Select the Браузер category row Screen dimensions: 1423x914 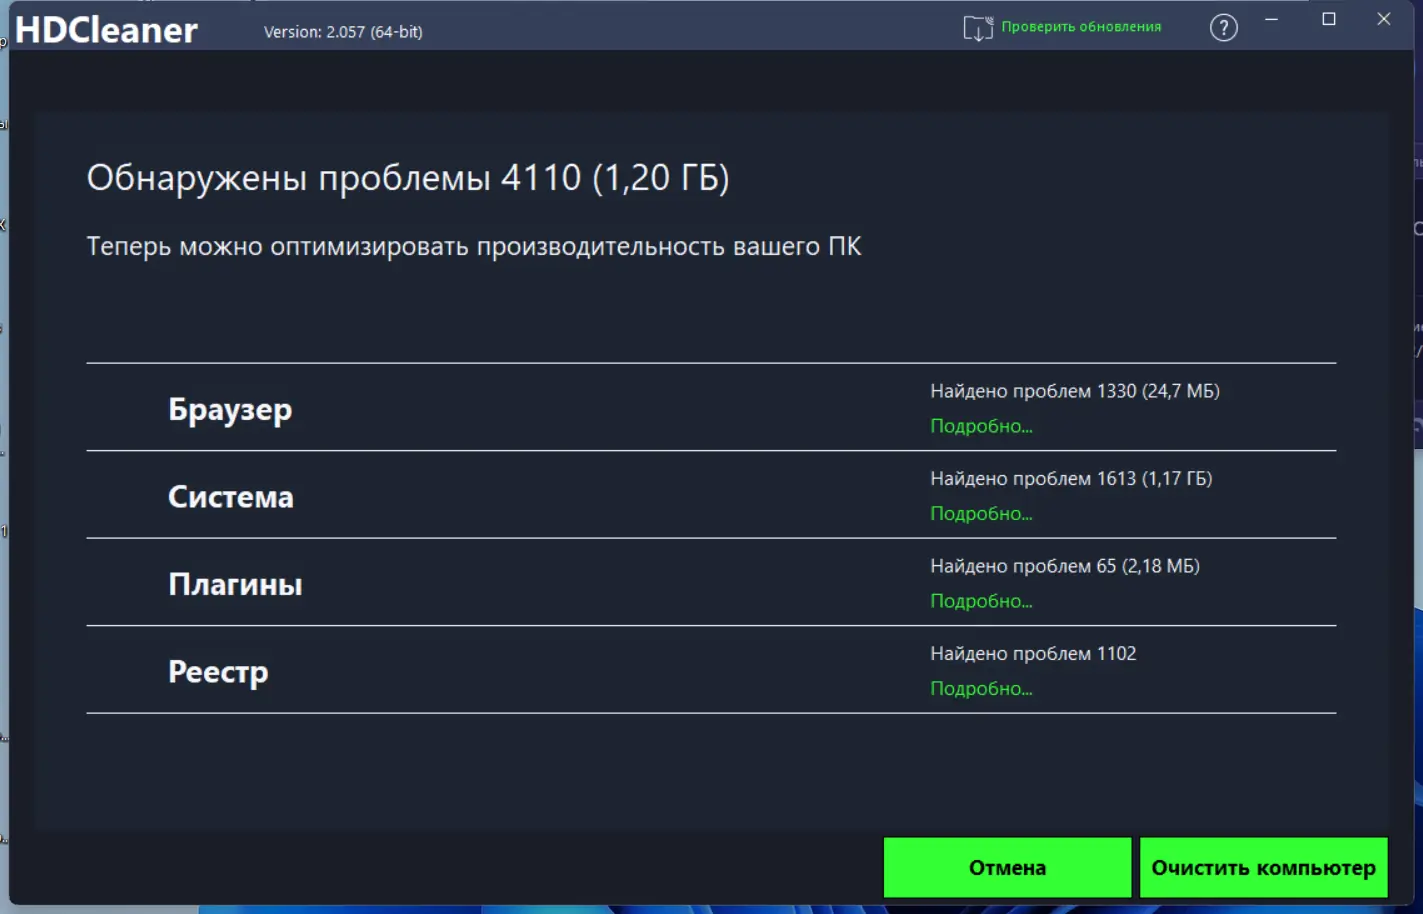point(711,407)
